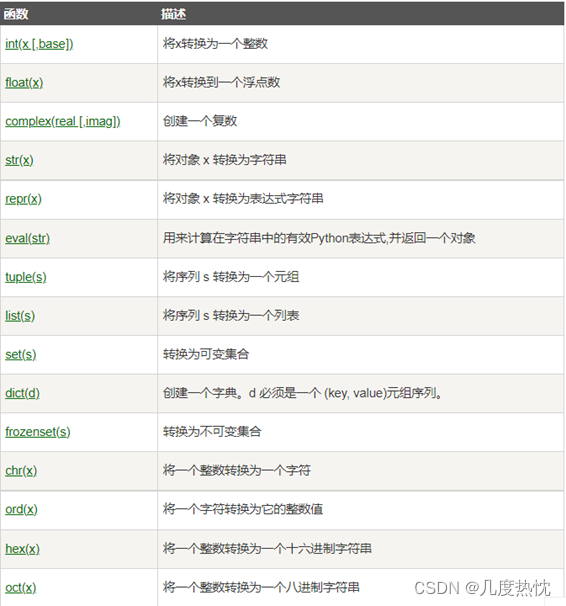The height and width of the screenshot is (606, 566).
Task: Follow the oct(x) link
Action: coord(20,588)
